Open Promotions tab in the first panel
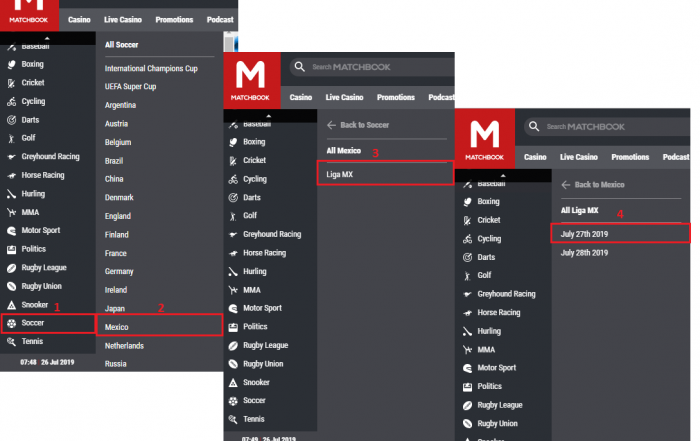 tap(174, 20)
